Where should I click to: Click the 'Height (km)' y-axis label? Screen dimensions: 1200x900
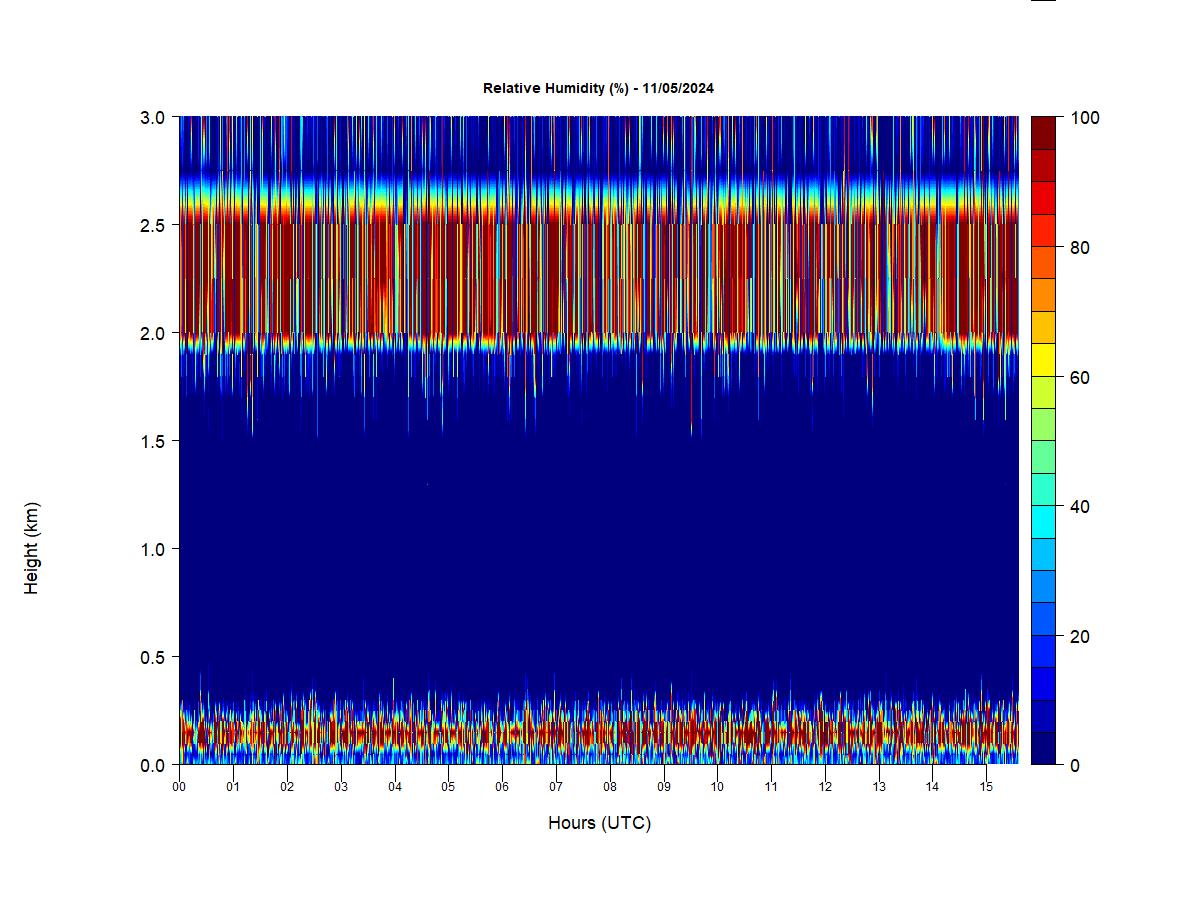[32, 549]
